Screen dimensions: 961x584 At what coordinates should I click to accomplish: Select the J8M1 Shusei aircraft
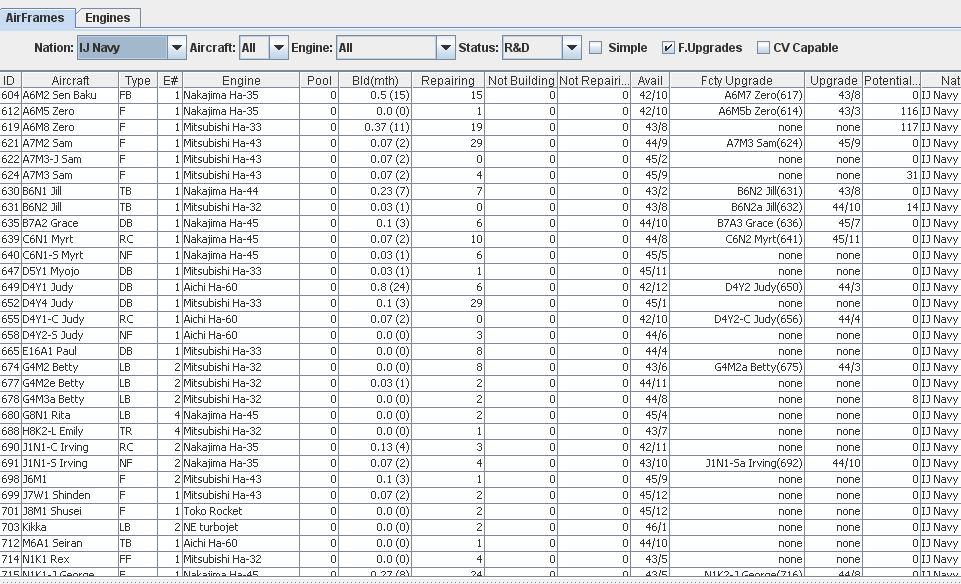pos(70,511)
